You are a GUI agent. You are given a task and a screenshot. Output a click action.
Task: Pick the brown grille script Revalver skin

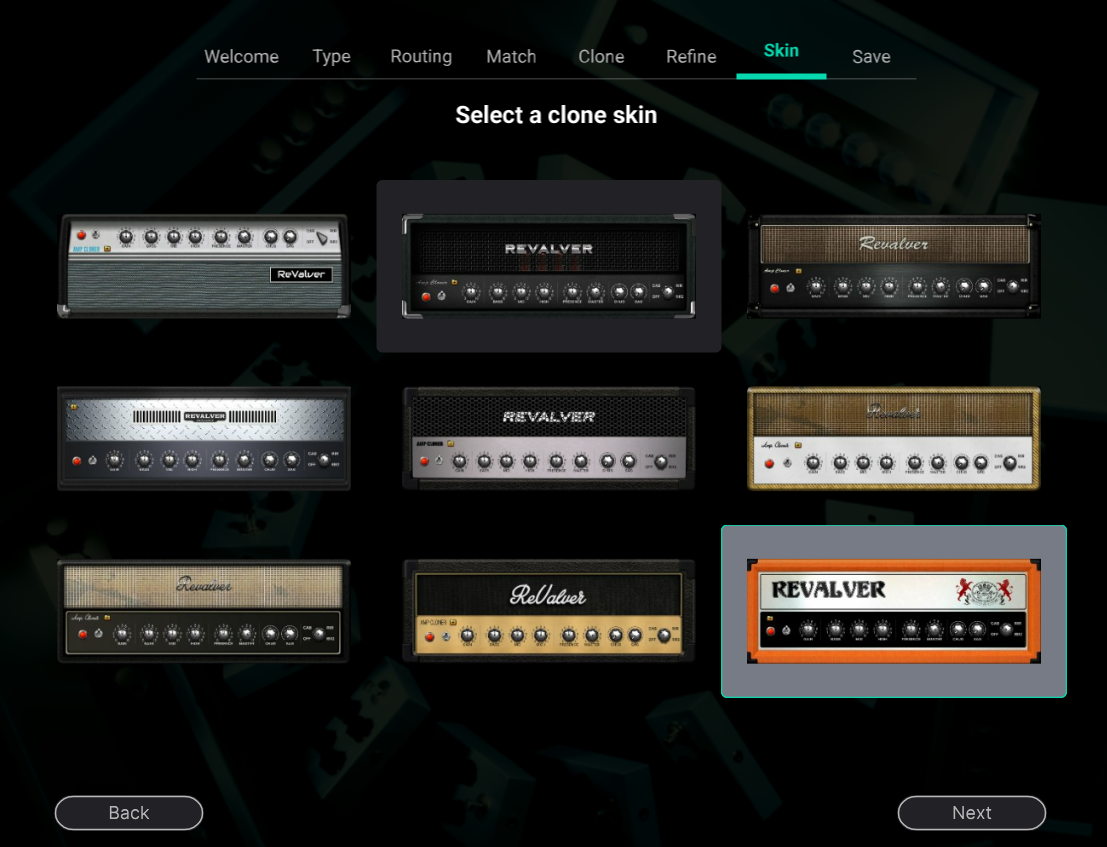coord(894,266)
